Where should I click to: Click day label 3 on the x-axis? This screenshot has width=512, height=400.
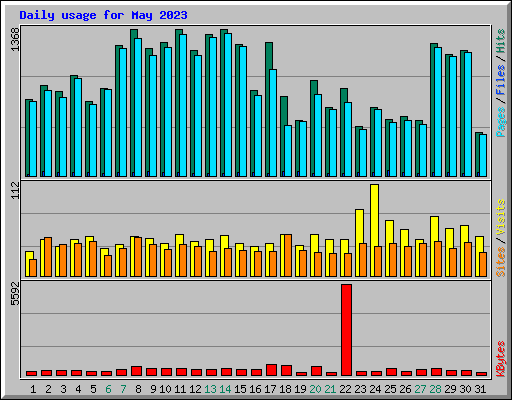point(63,389)
